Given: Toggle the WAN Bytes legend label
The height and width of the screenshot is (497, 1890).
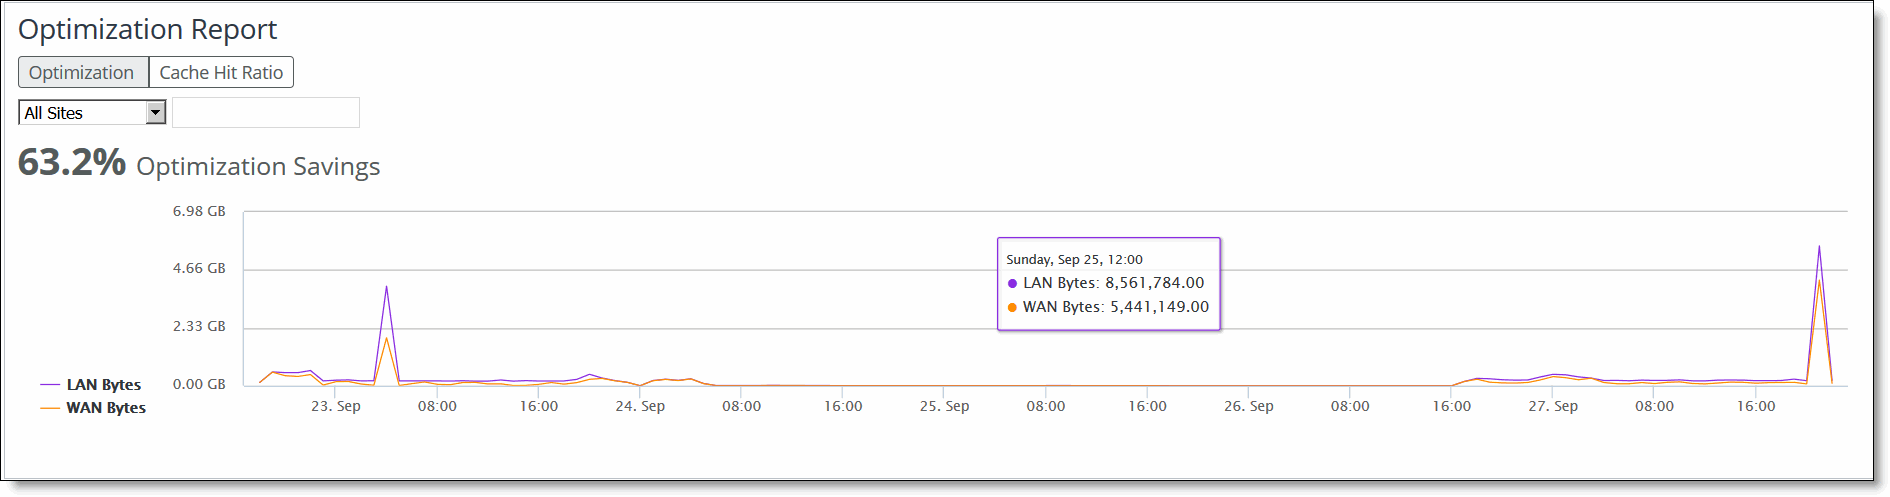Looking at the screenshot, I should (x=106, y=408).
